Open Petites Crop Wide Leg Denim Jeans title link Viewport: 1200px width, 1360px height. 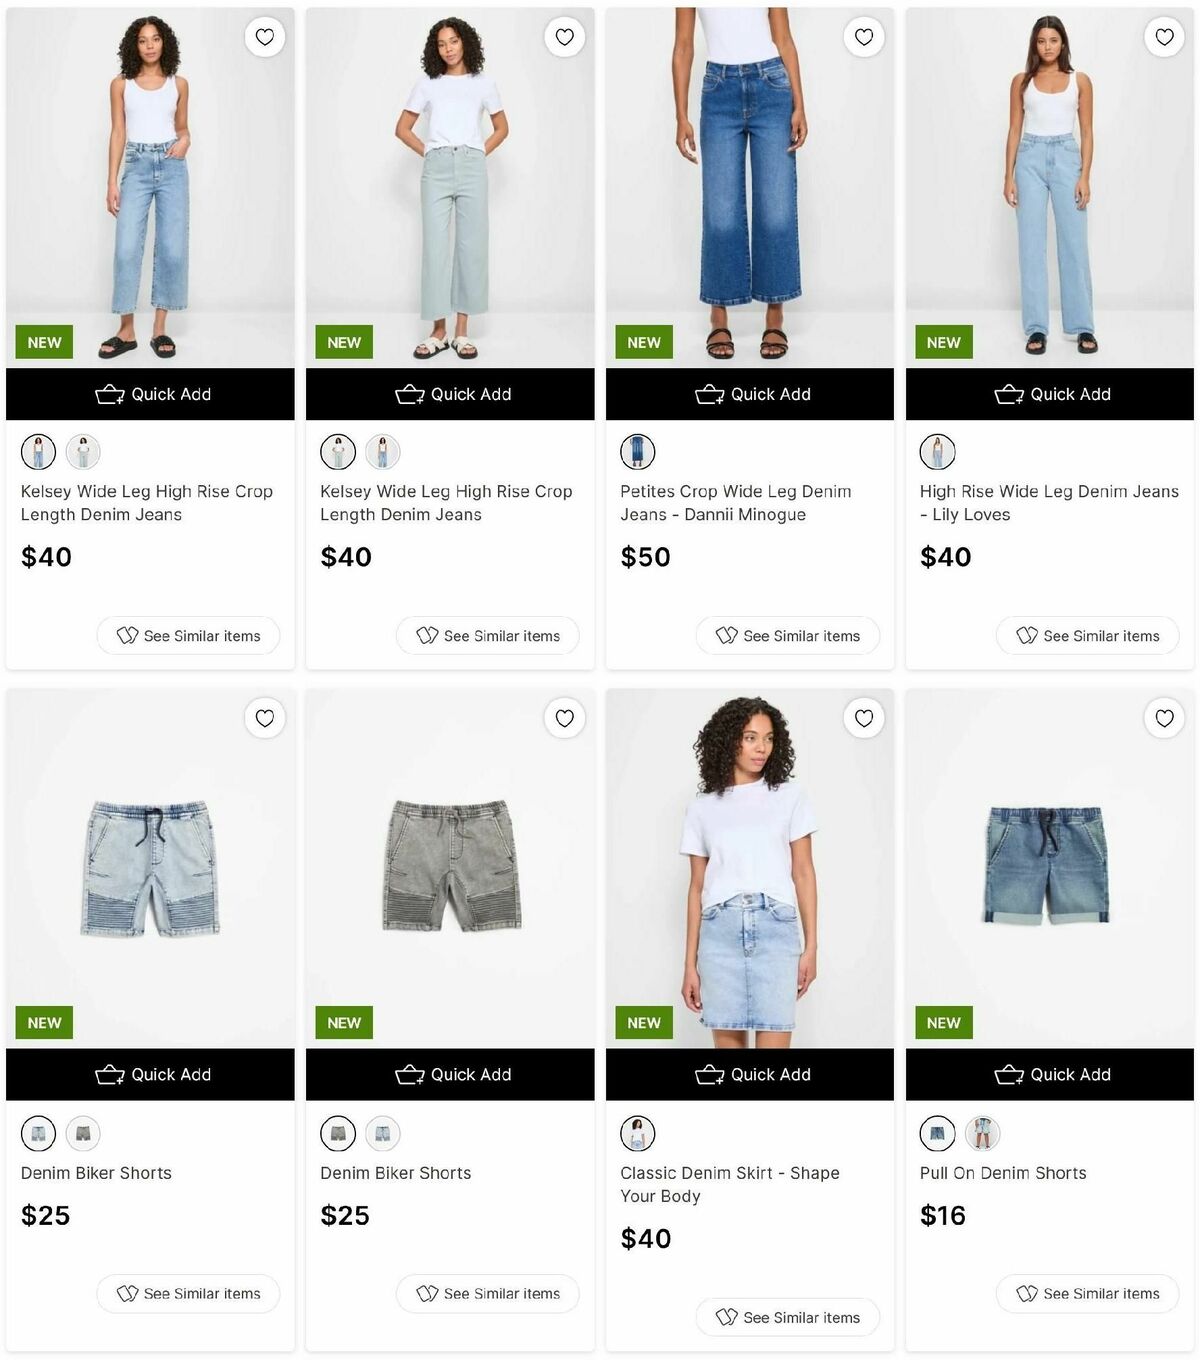(736, 503)
